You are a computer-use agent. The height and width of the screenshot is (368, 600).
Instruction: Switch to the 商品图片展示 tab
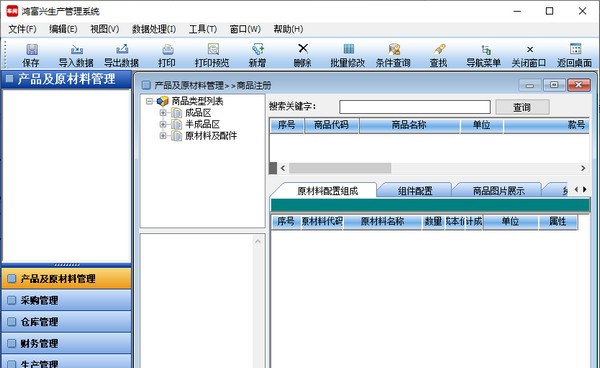498,191
